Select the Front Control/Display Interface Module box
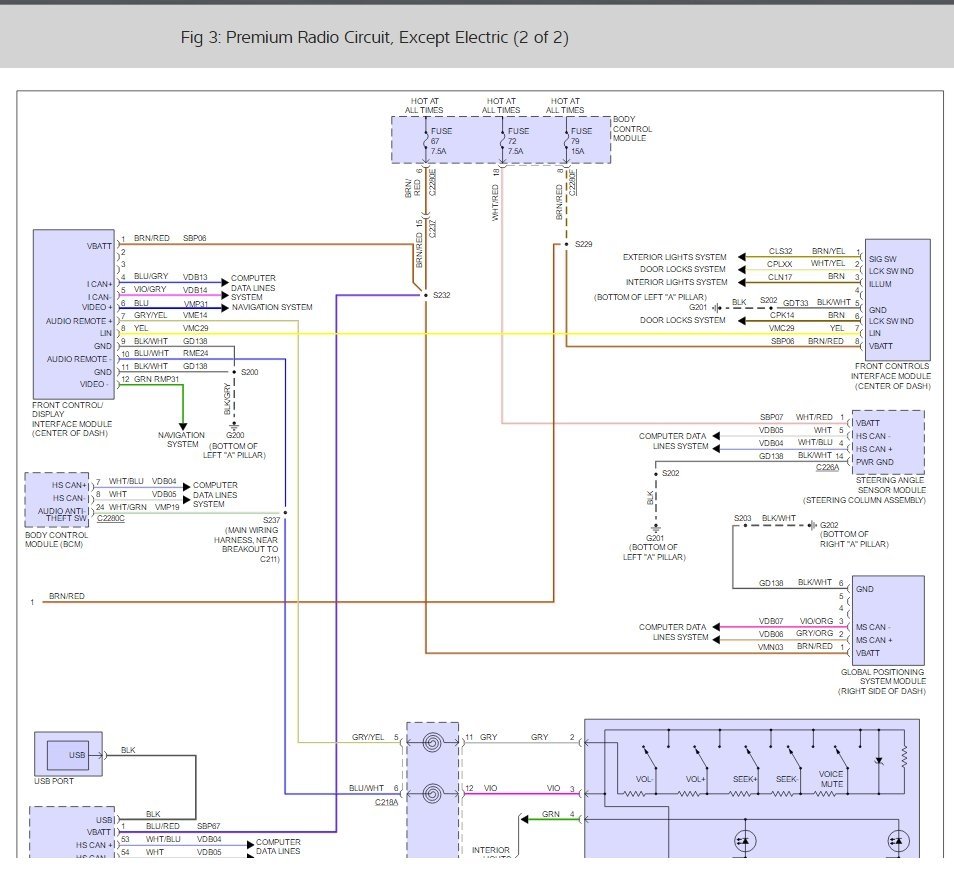954x870 pixels. (74, 313)
